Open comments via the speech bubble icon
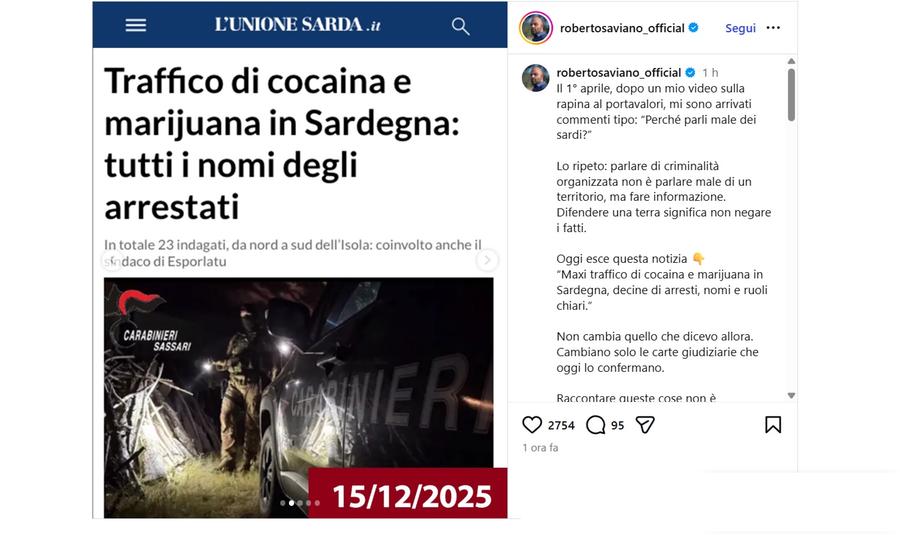The width and height of the screenshot is (900, 535). pyautogui.click(x=596, y=425)
